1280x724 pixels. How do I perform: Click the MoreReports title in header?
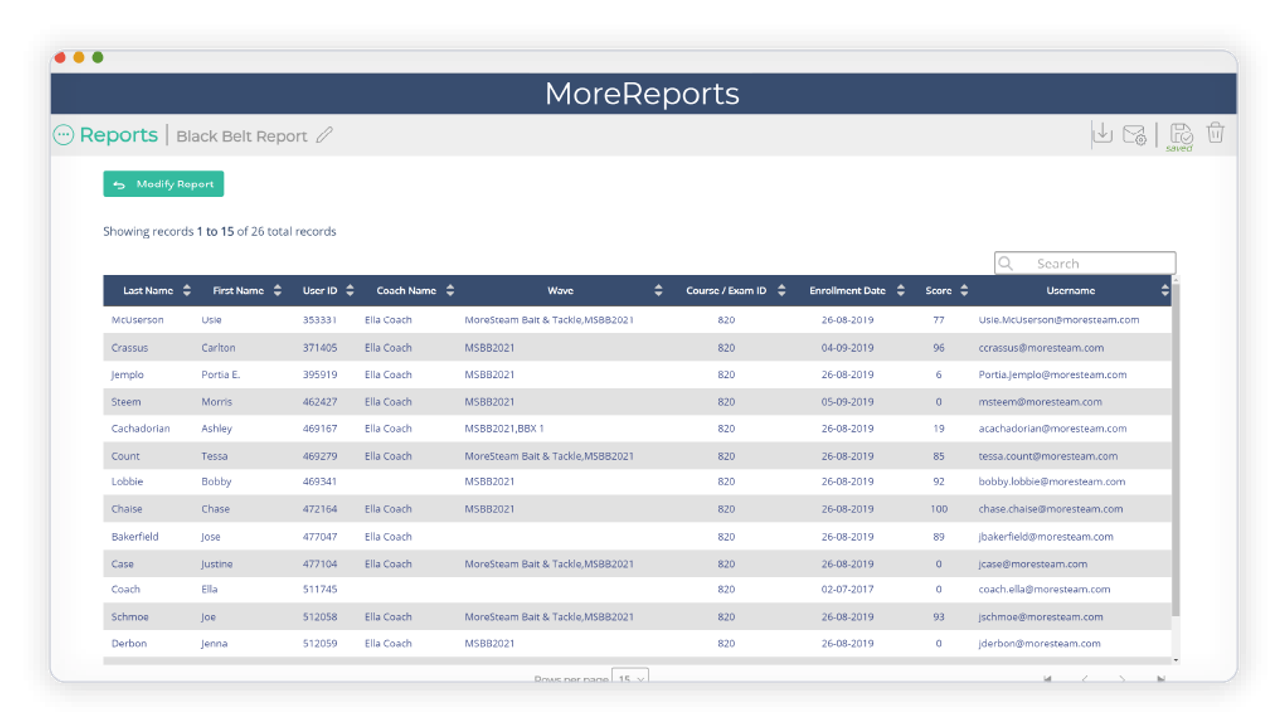click(x=642, y=94)
